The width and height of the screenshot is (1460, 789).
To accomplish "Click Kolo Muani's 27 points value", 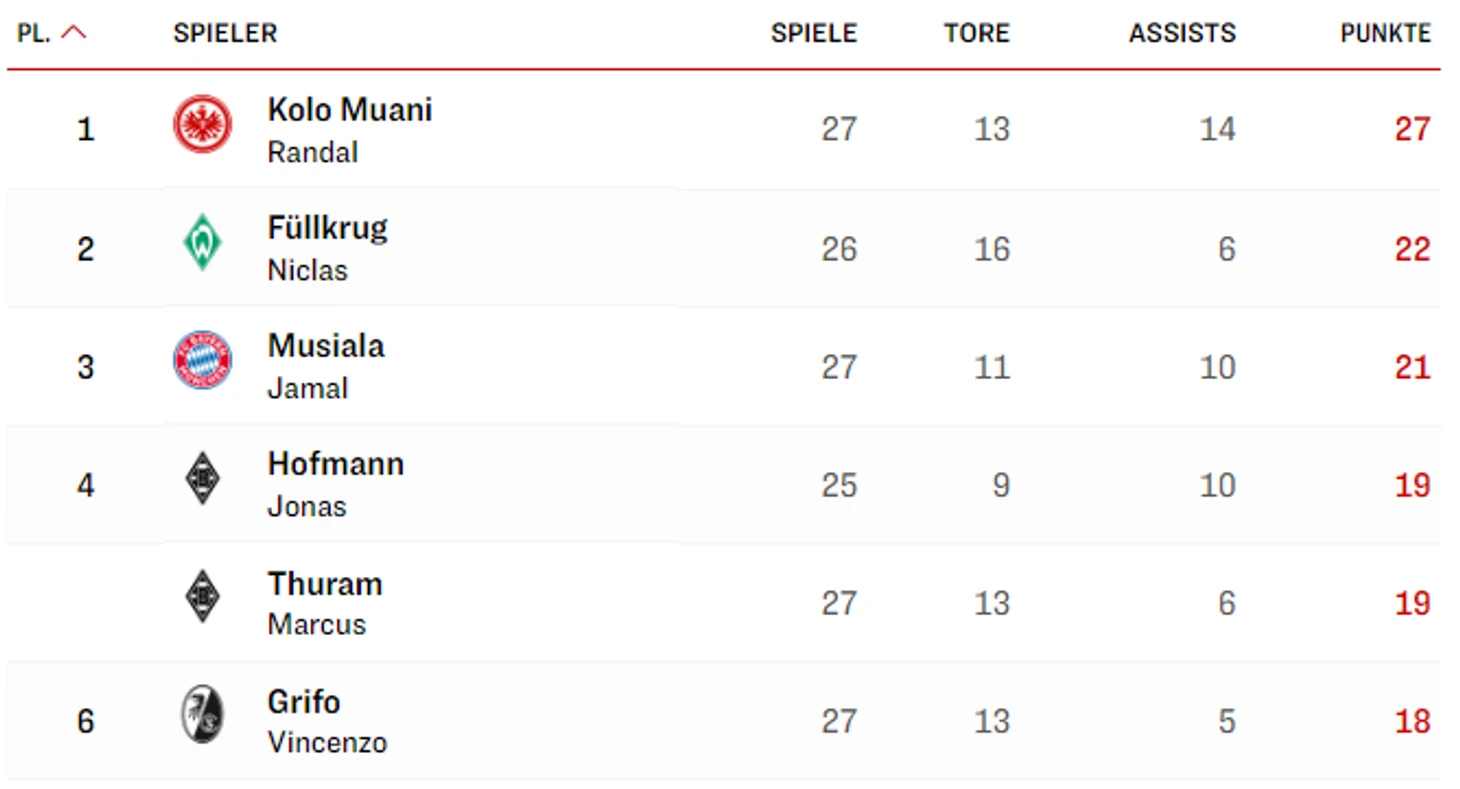I will (1412, 129).
